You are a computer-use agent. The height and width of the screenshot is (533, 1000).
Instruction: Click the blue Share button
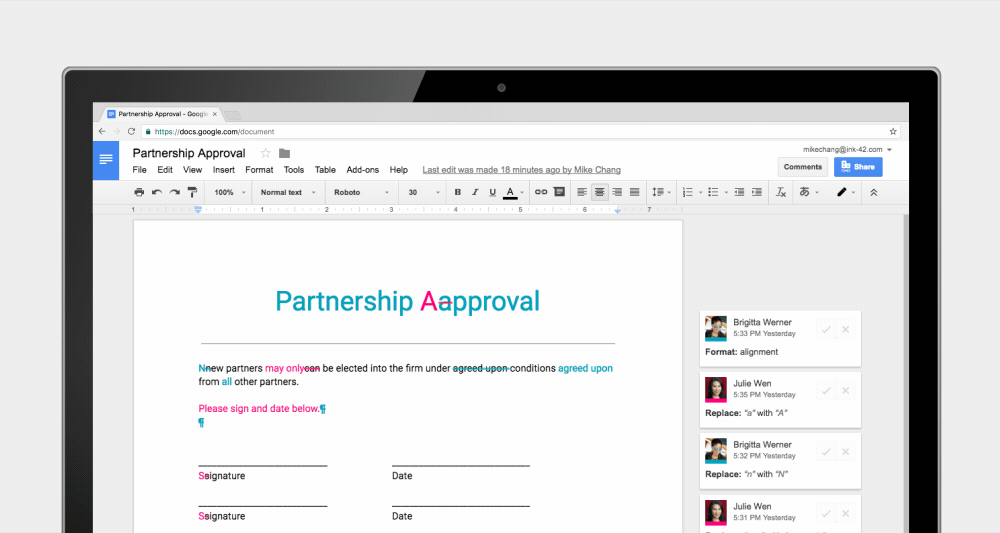(x=858, y=167)
